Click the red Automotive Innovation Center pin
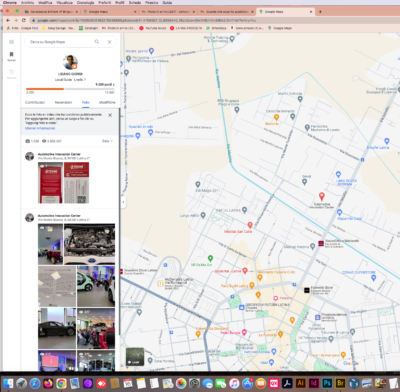Screen dimensions: 400x392 point(322,196)
